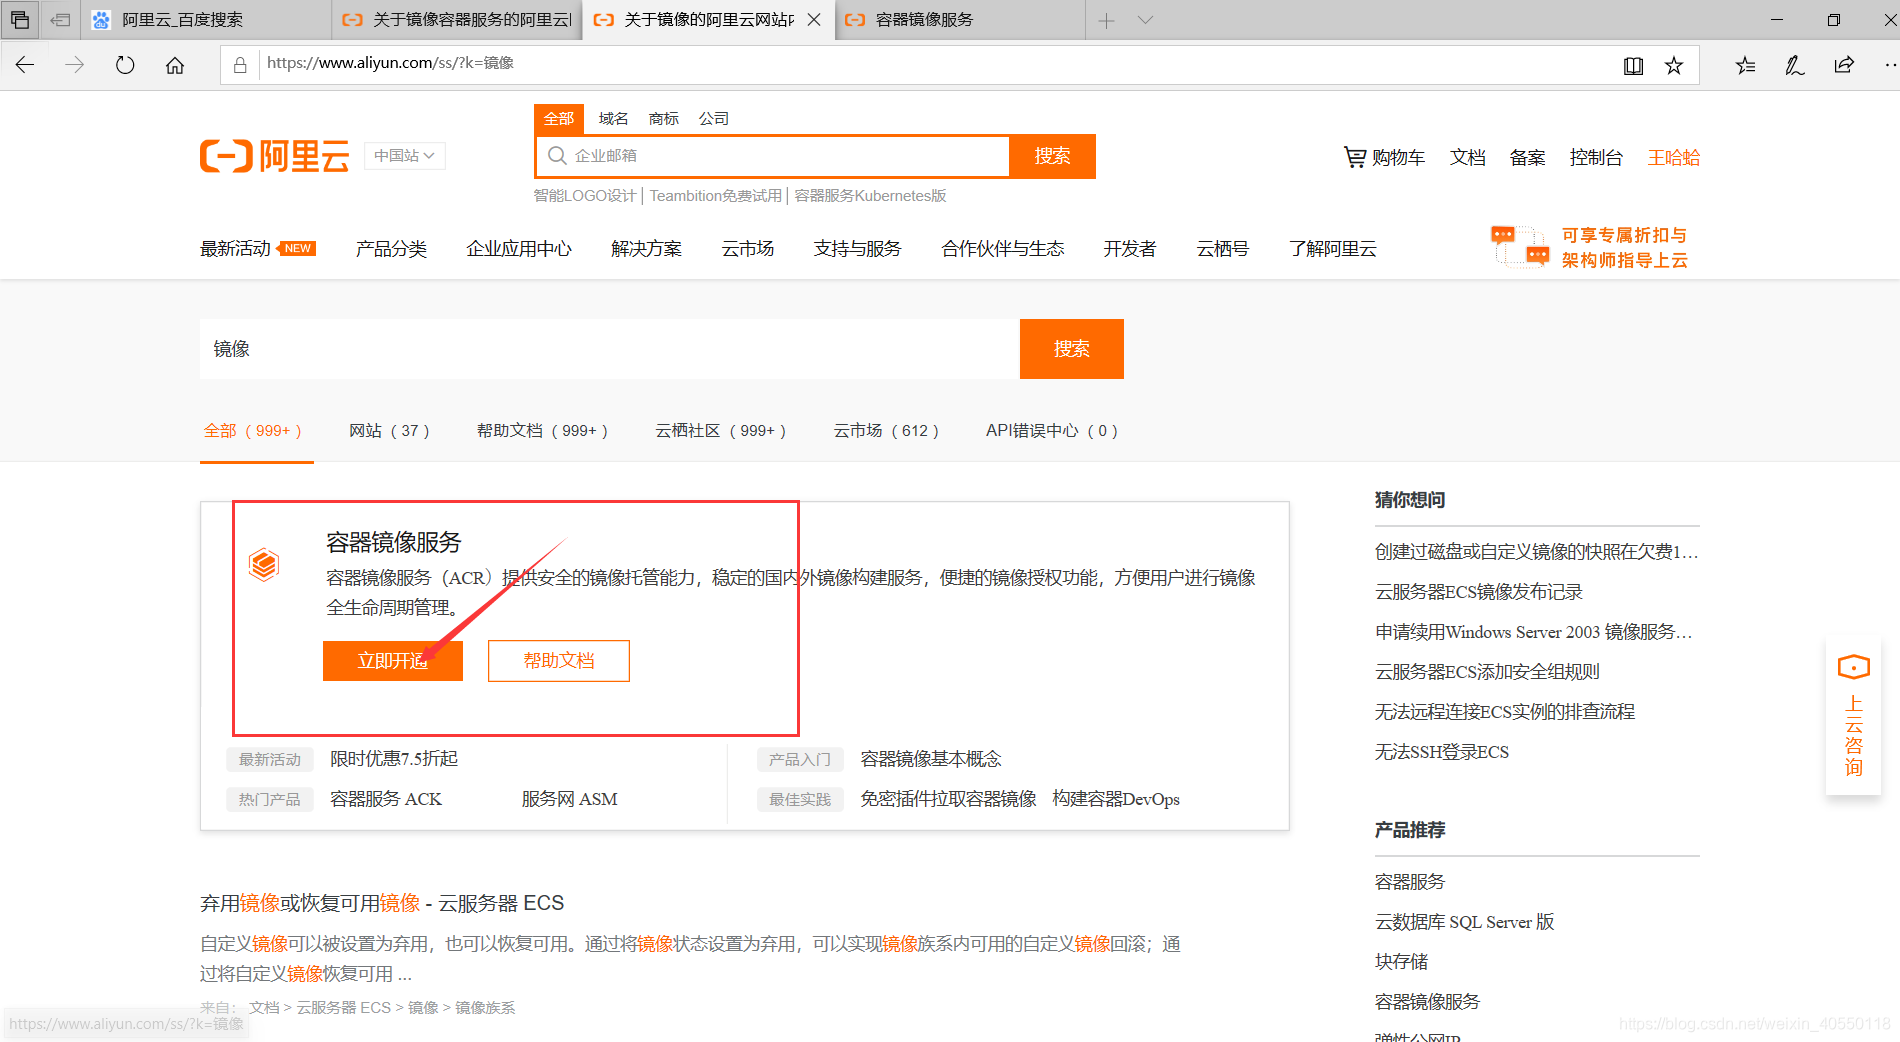Open the browser home page
1900x1042 pixels.
coord(175,65)
